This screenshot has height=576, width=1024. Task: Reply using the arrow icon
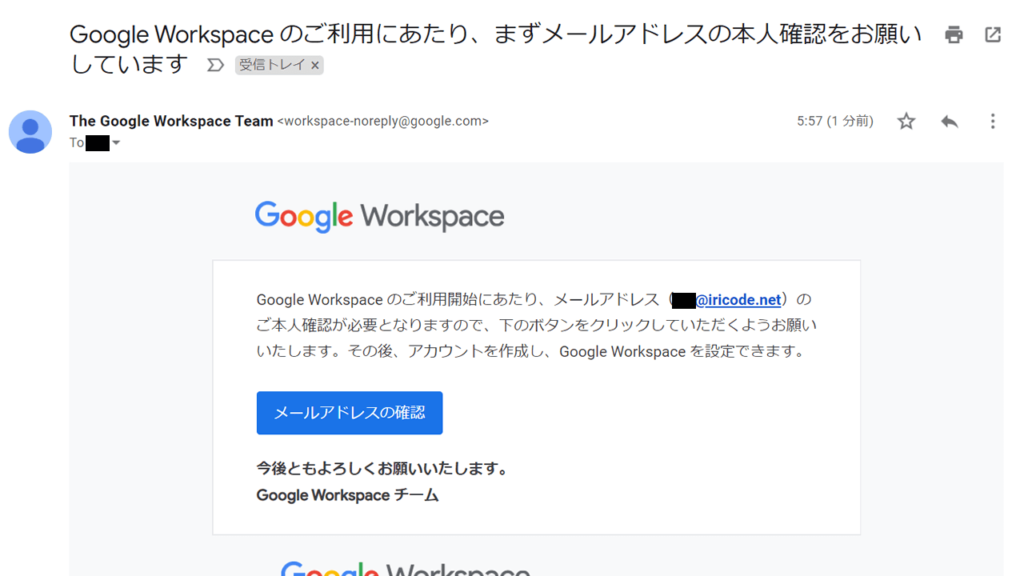[950, 121]
